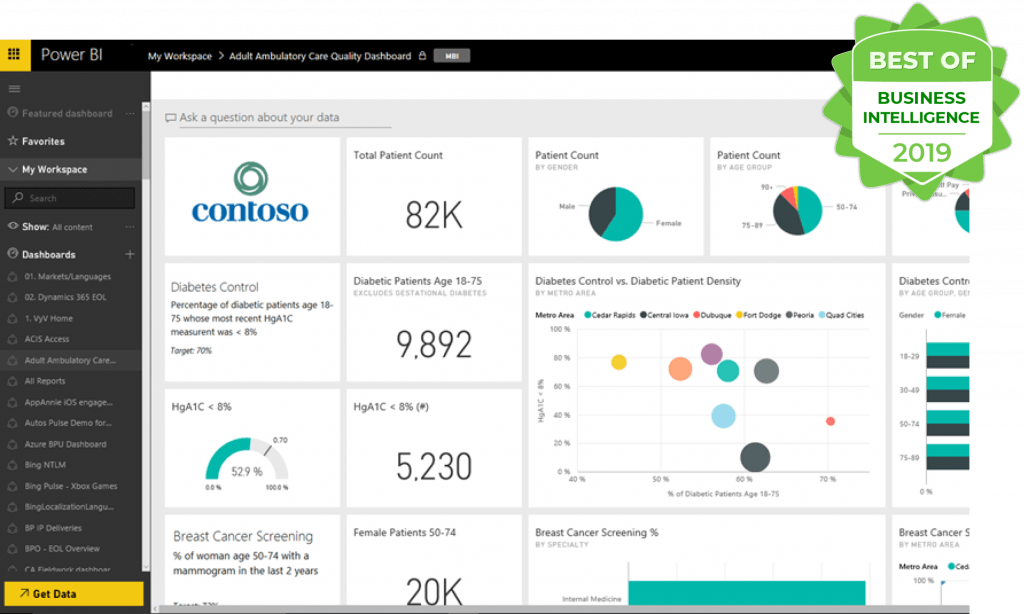Toggle the Show All content eye icon

click(12, 226)
